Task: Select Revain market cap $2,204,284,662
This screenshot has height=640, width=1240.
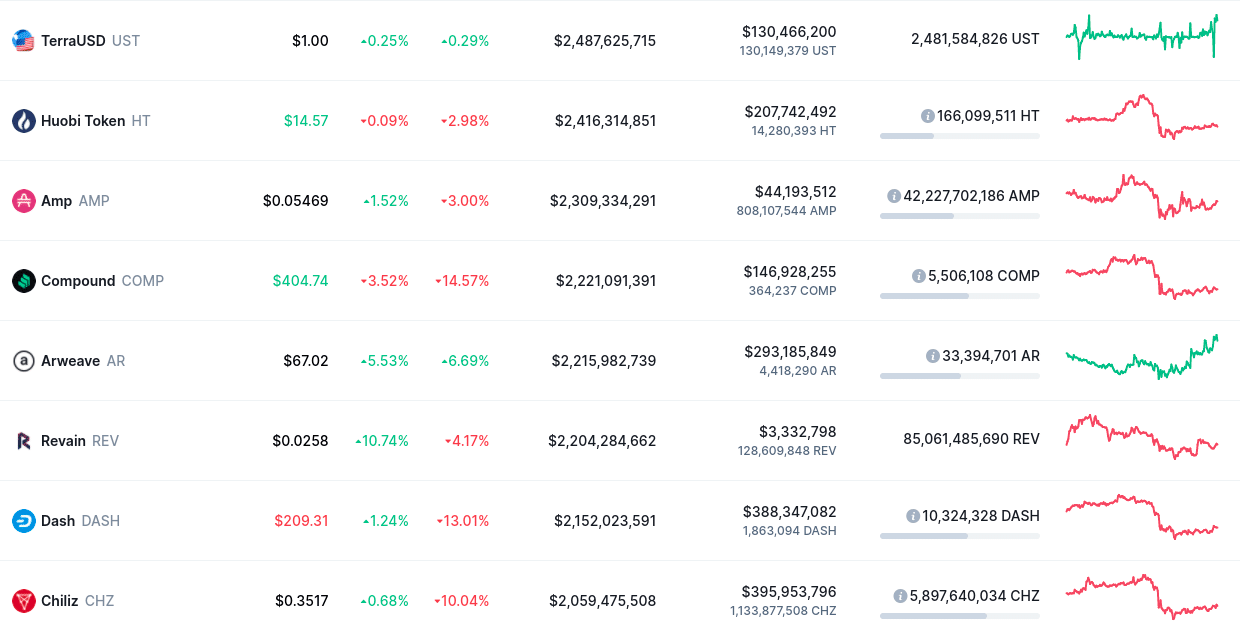Action: coord(602,441)
